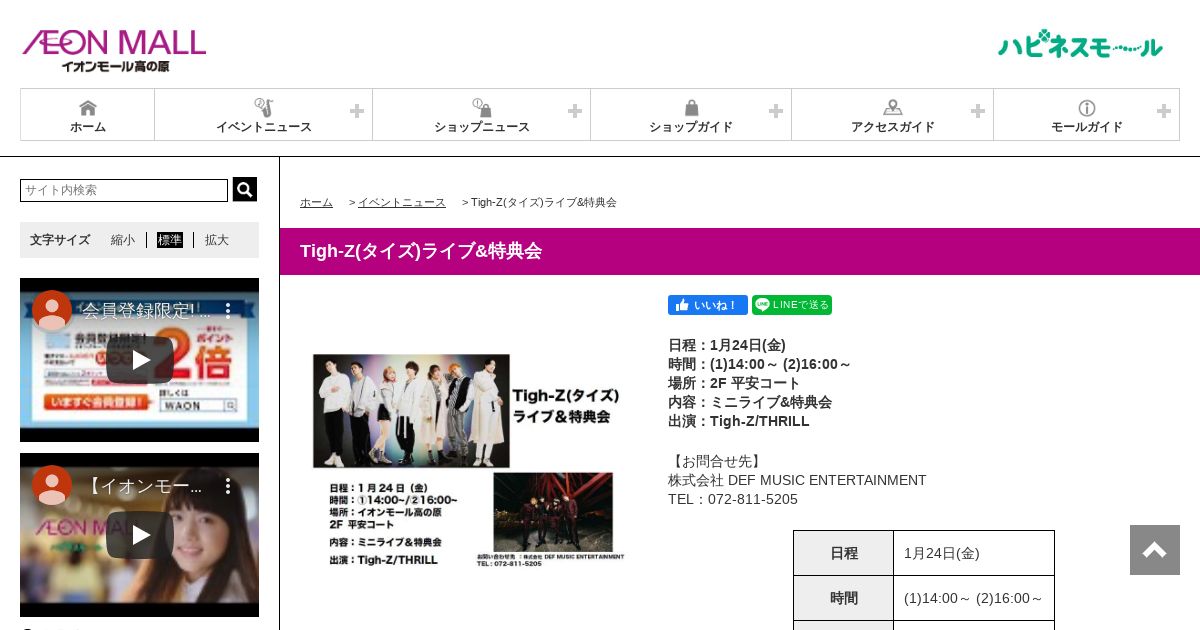This screenshot has height=630, width=1200.
Task: Click table cell (1)14:00～ (2)16:00～
Action: 974,598
